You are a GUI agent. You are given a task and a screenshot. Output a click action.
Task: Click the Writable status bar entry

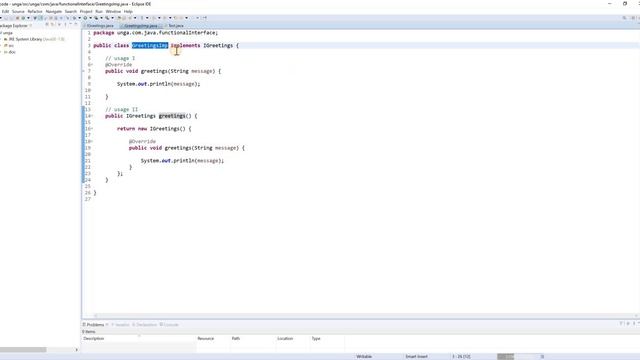364,356
